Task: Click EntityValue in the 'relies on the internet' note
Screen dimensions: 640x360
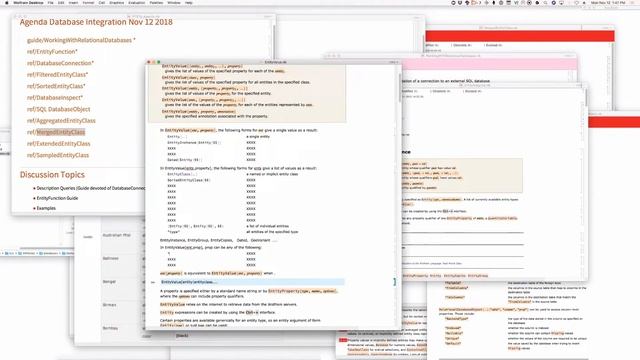Action: coord(172,304)
